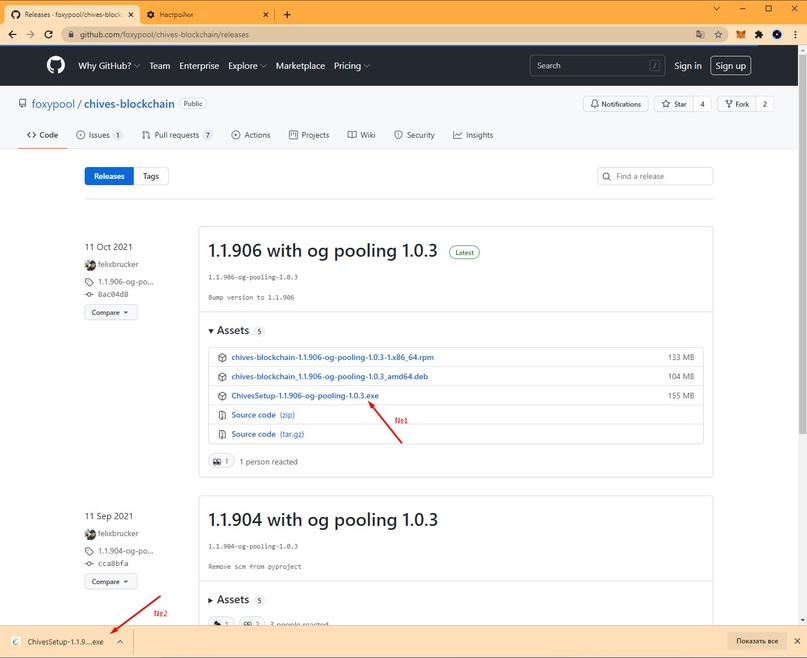Open the chives-blockchain repository link
This screenshot has width=807, height=658.
pyautogui.click(x=129, y=104)
